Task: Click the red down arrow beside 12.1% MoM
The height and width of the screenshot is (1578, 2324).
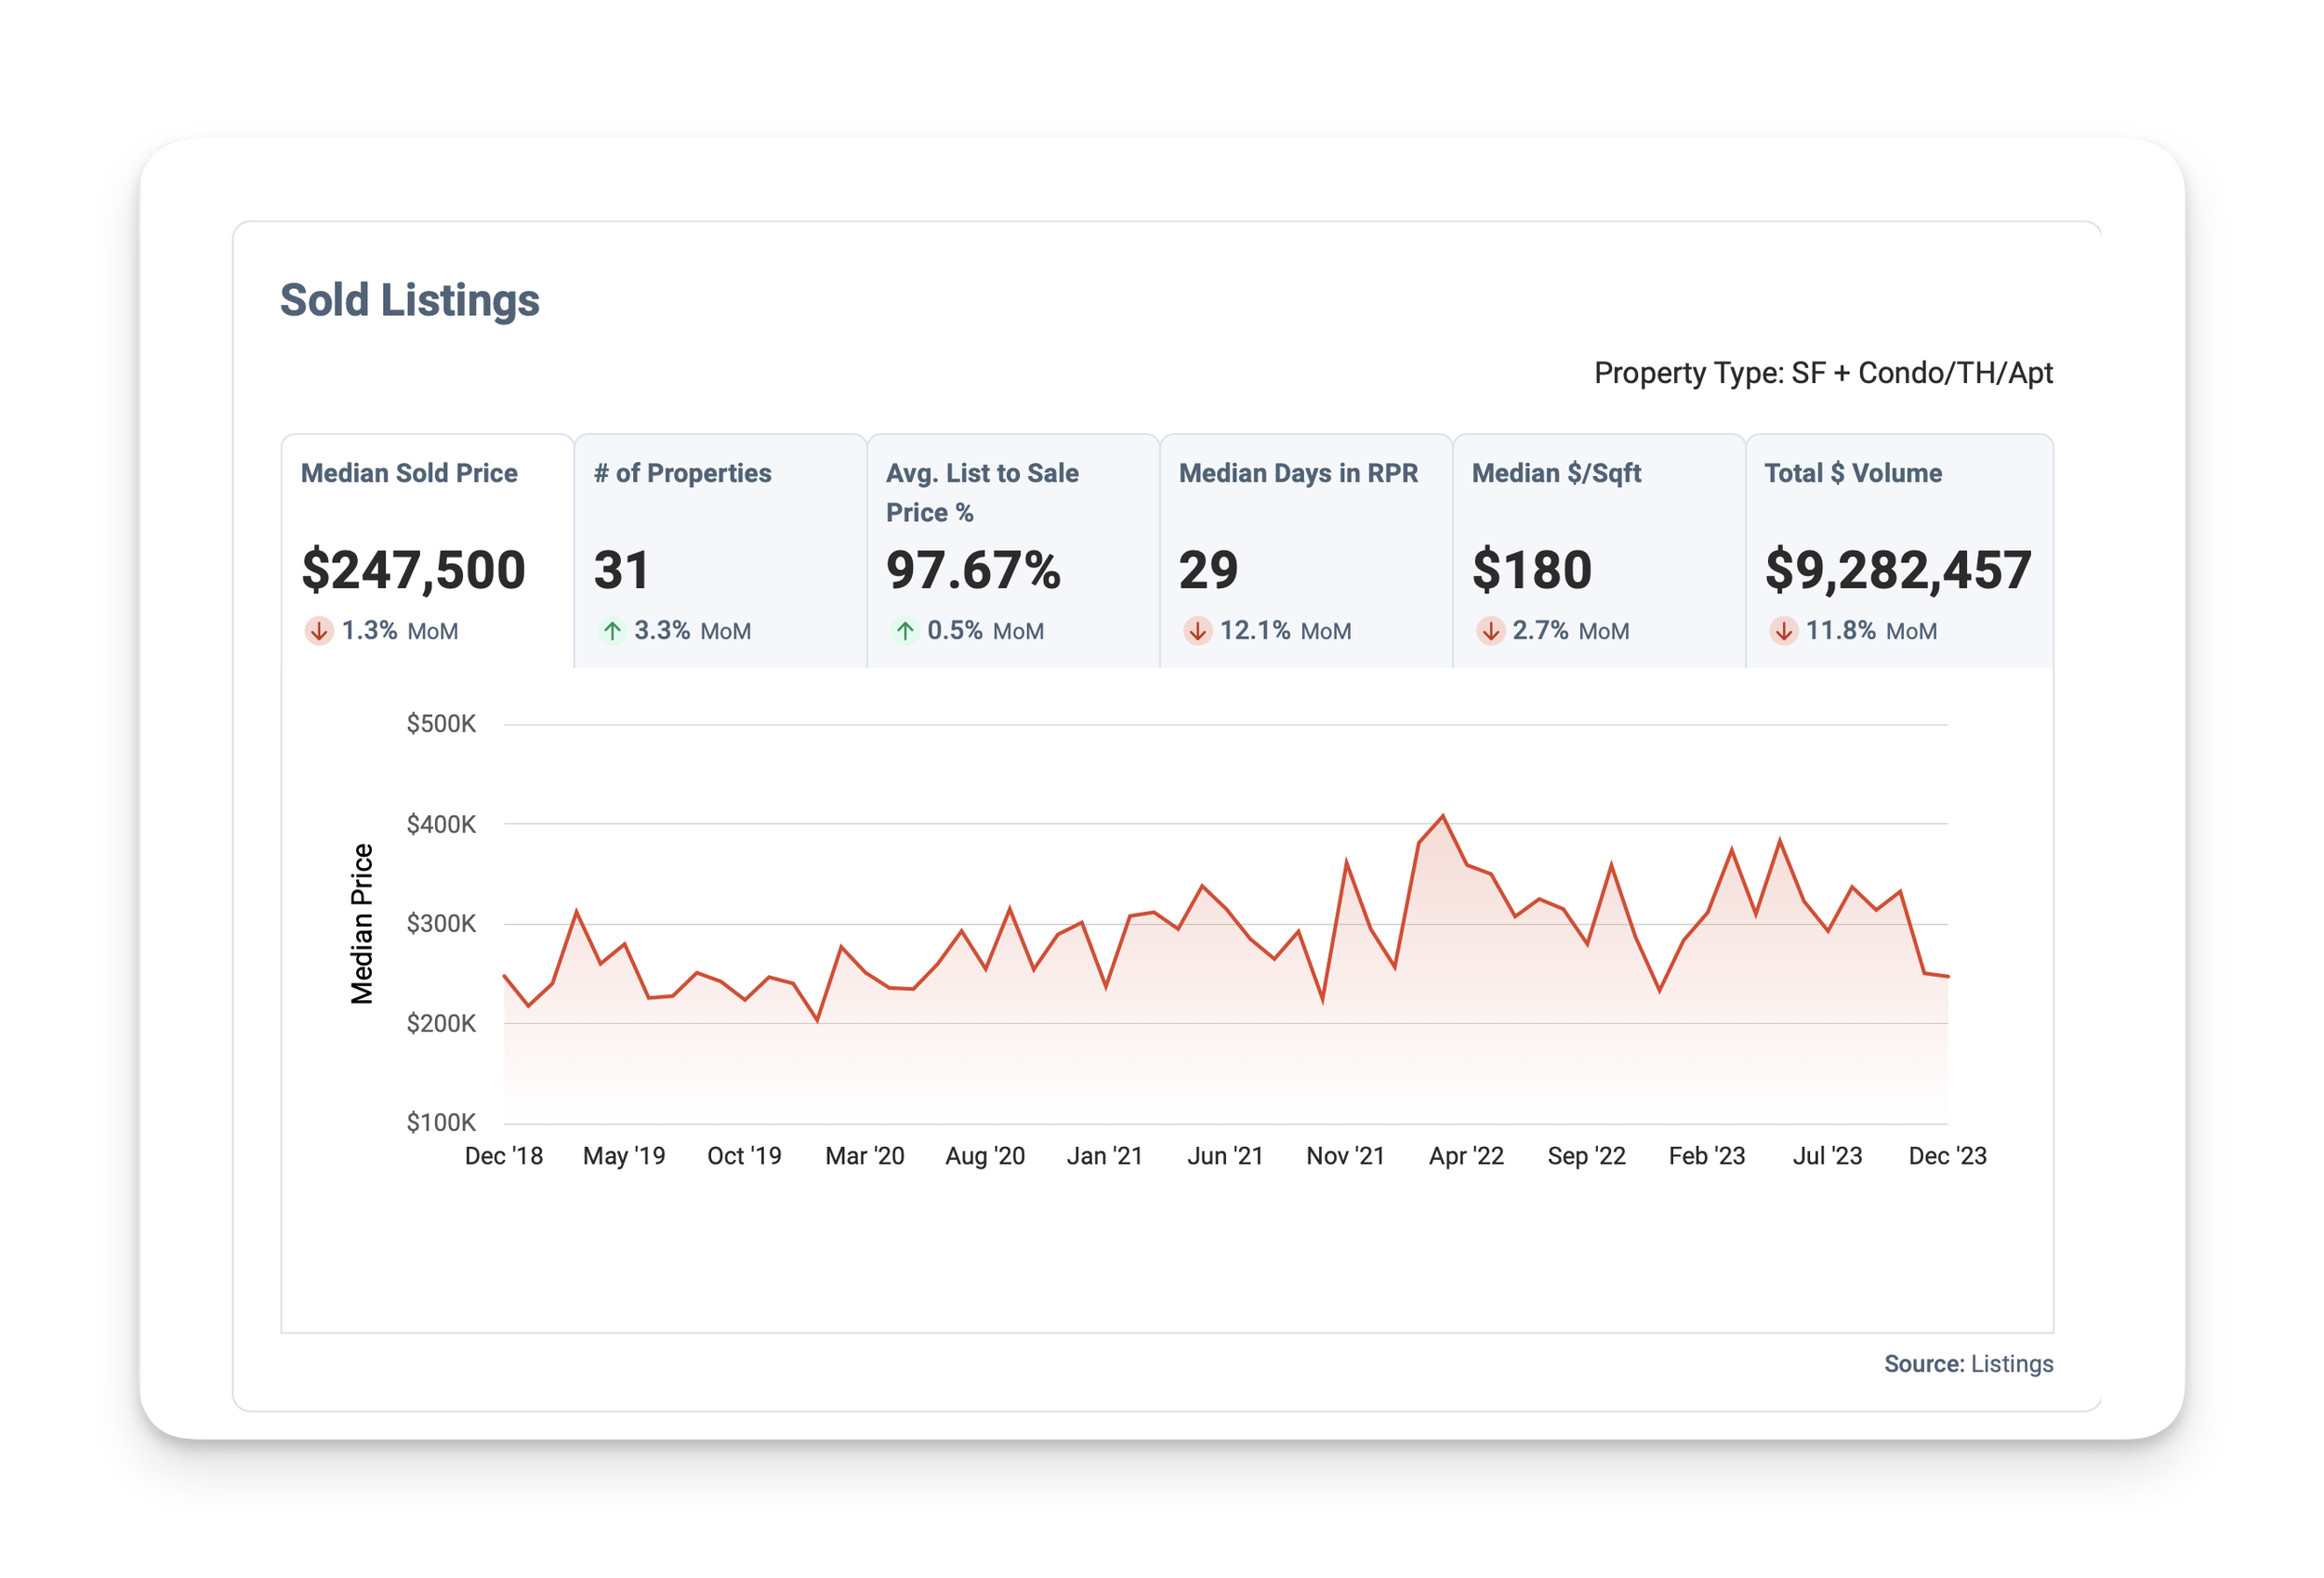Action: (1198, 631)
